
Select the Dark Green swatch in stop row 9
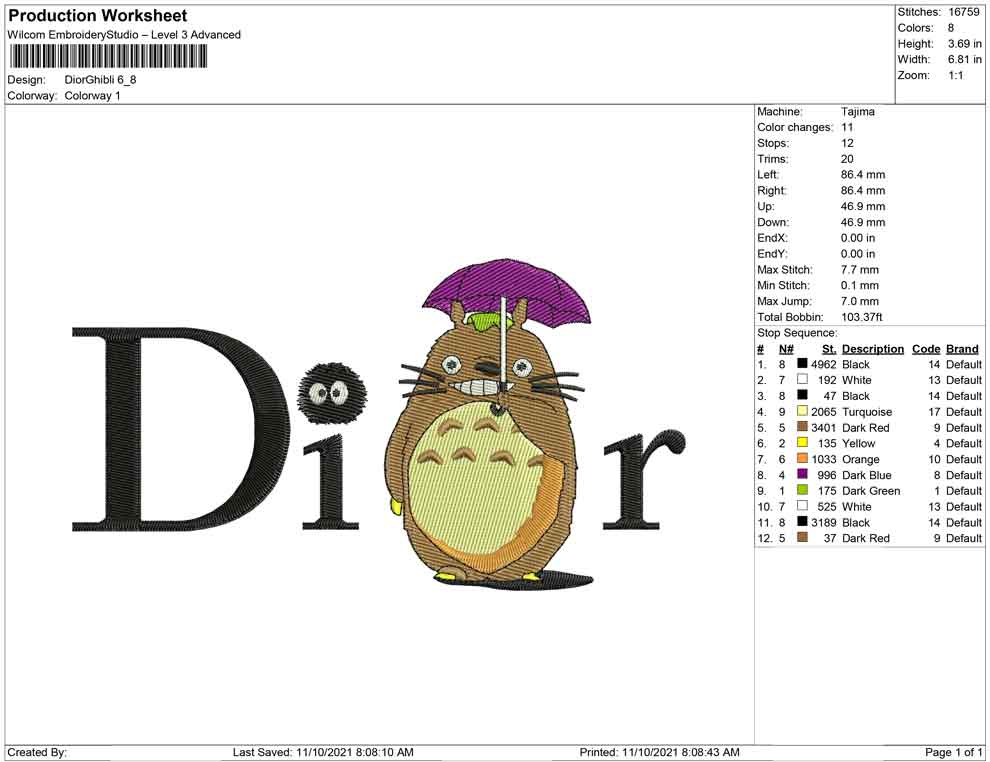pyautogui.click(x=802, y=490)
